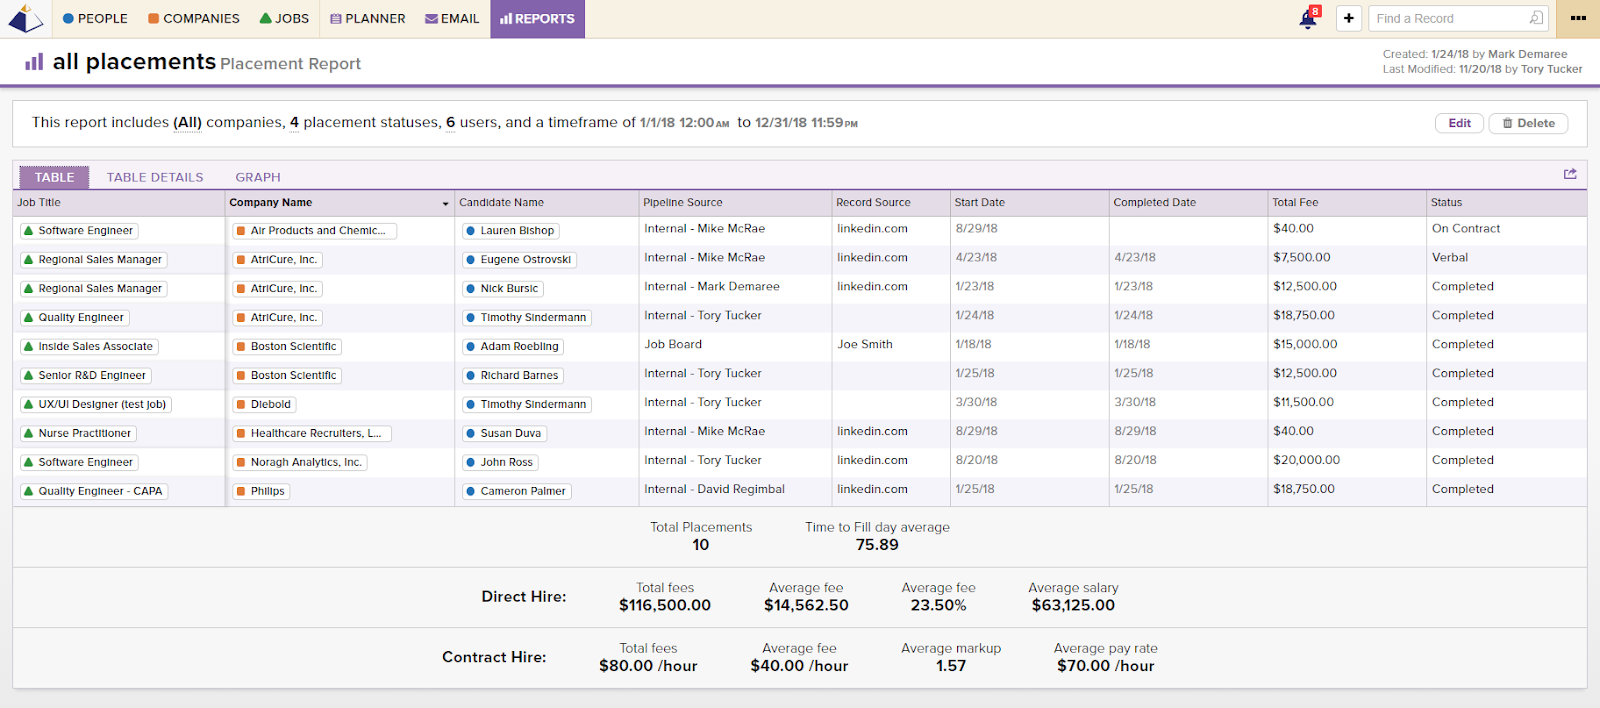Open the PLANNER menu

367,18
